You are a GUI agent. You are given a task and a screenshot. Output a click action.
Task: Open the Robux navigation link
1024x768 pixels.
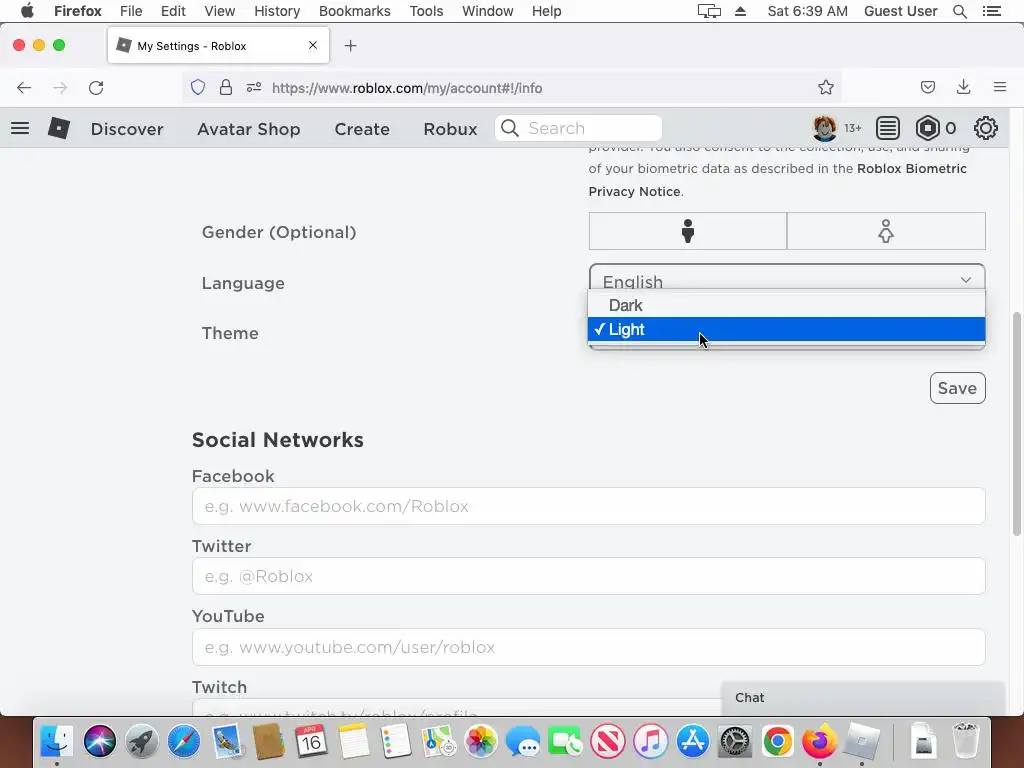[x=450, y=129]
